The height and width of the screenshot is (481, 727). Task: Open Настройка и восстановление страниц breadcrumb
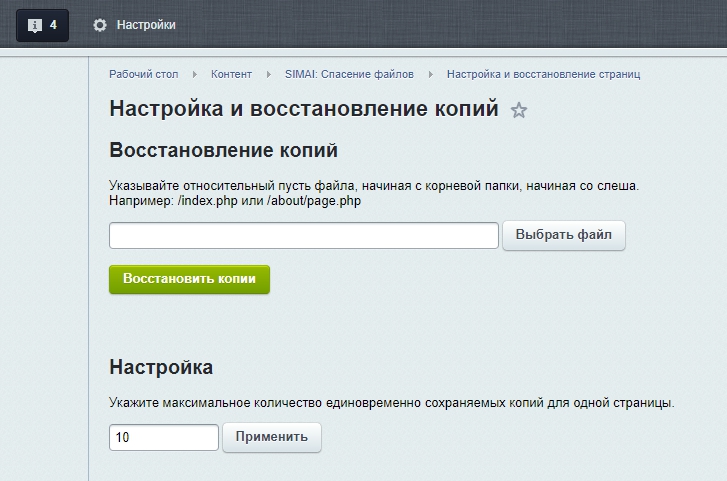543,74
